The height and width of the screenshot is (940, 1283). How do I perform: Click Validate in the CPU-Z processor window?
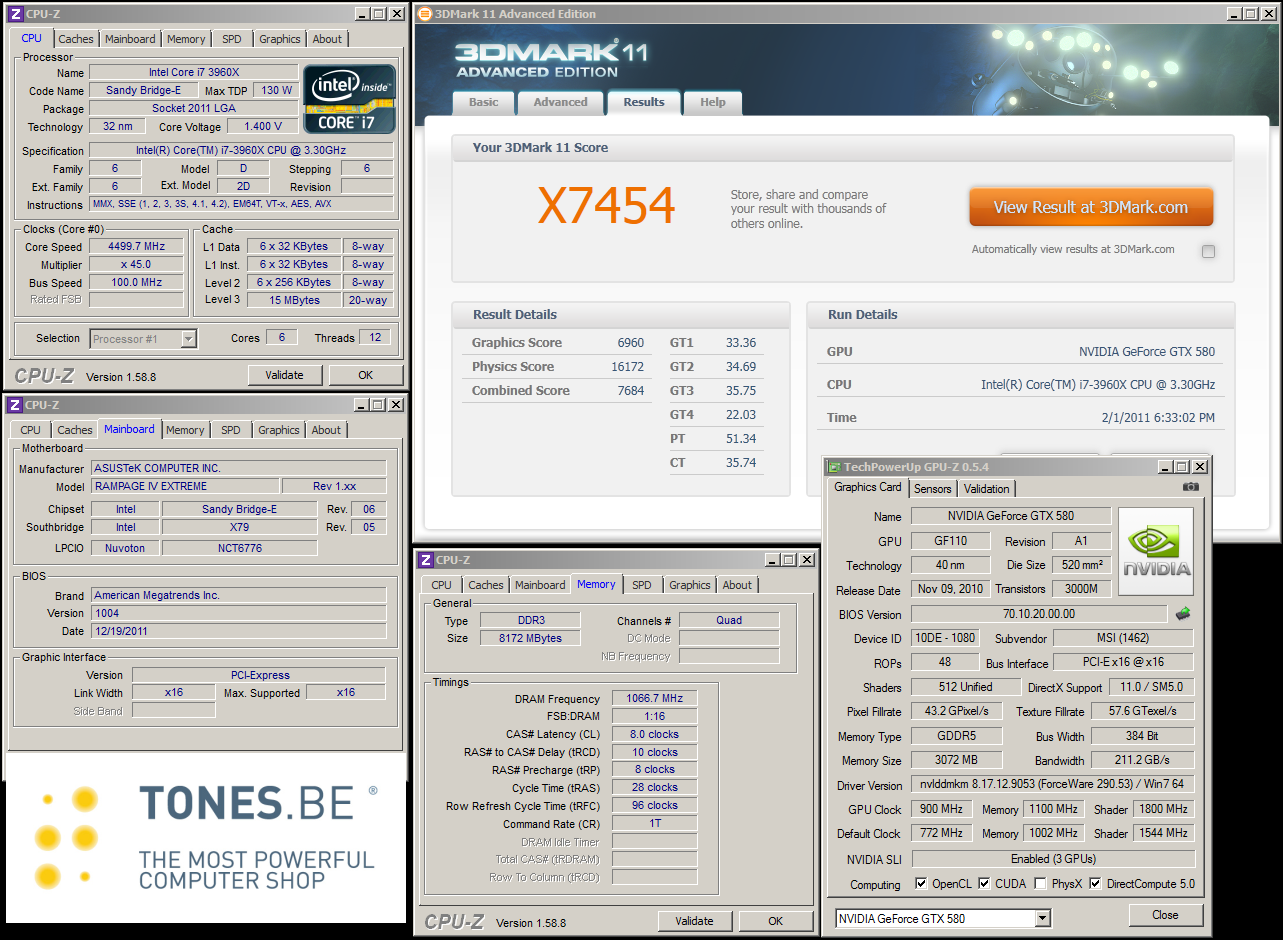(x=284, y=375)
